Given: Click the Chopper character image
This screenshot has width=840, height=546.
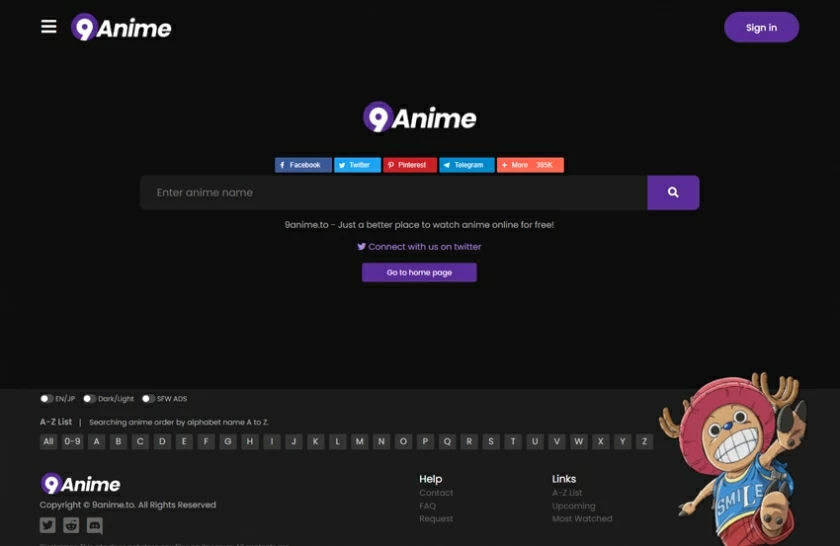Looking at the screenshot, I should [x=734, y=458].
